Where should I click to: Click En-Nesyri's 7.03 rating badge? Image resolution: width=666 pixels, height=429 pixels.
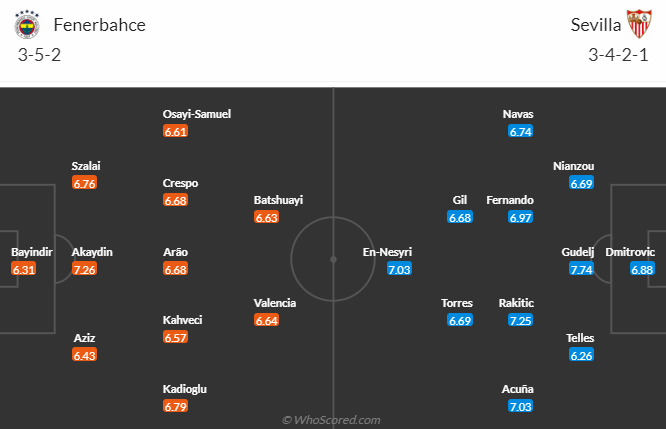pyautogui.click(x=399, y=270)
